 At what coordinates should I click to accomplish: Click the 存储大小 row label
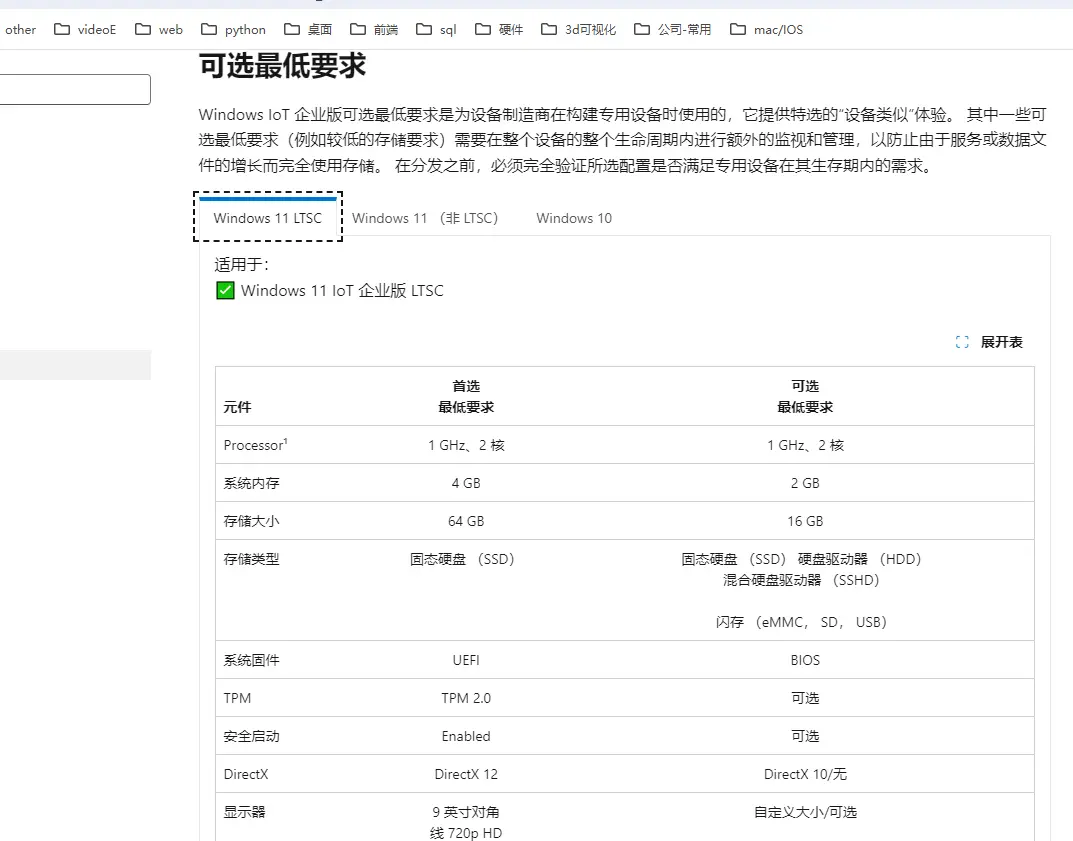point(251,521)
